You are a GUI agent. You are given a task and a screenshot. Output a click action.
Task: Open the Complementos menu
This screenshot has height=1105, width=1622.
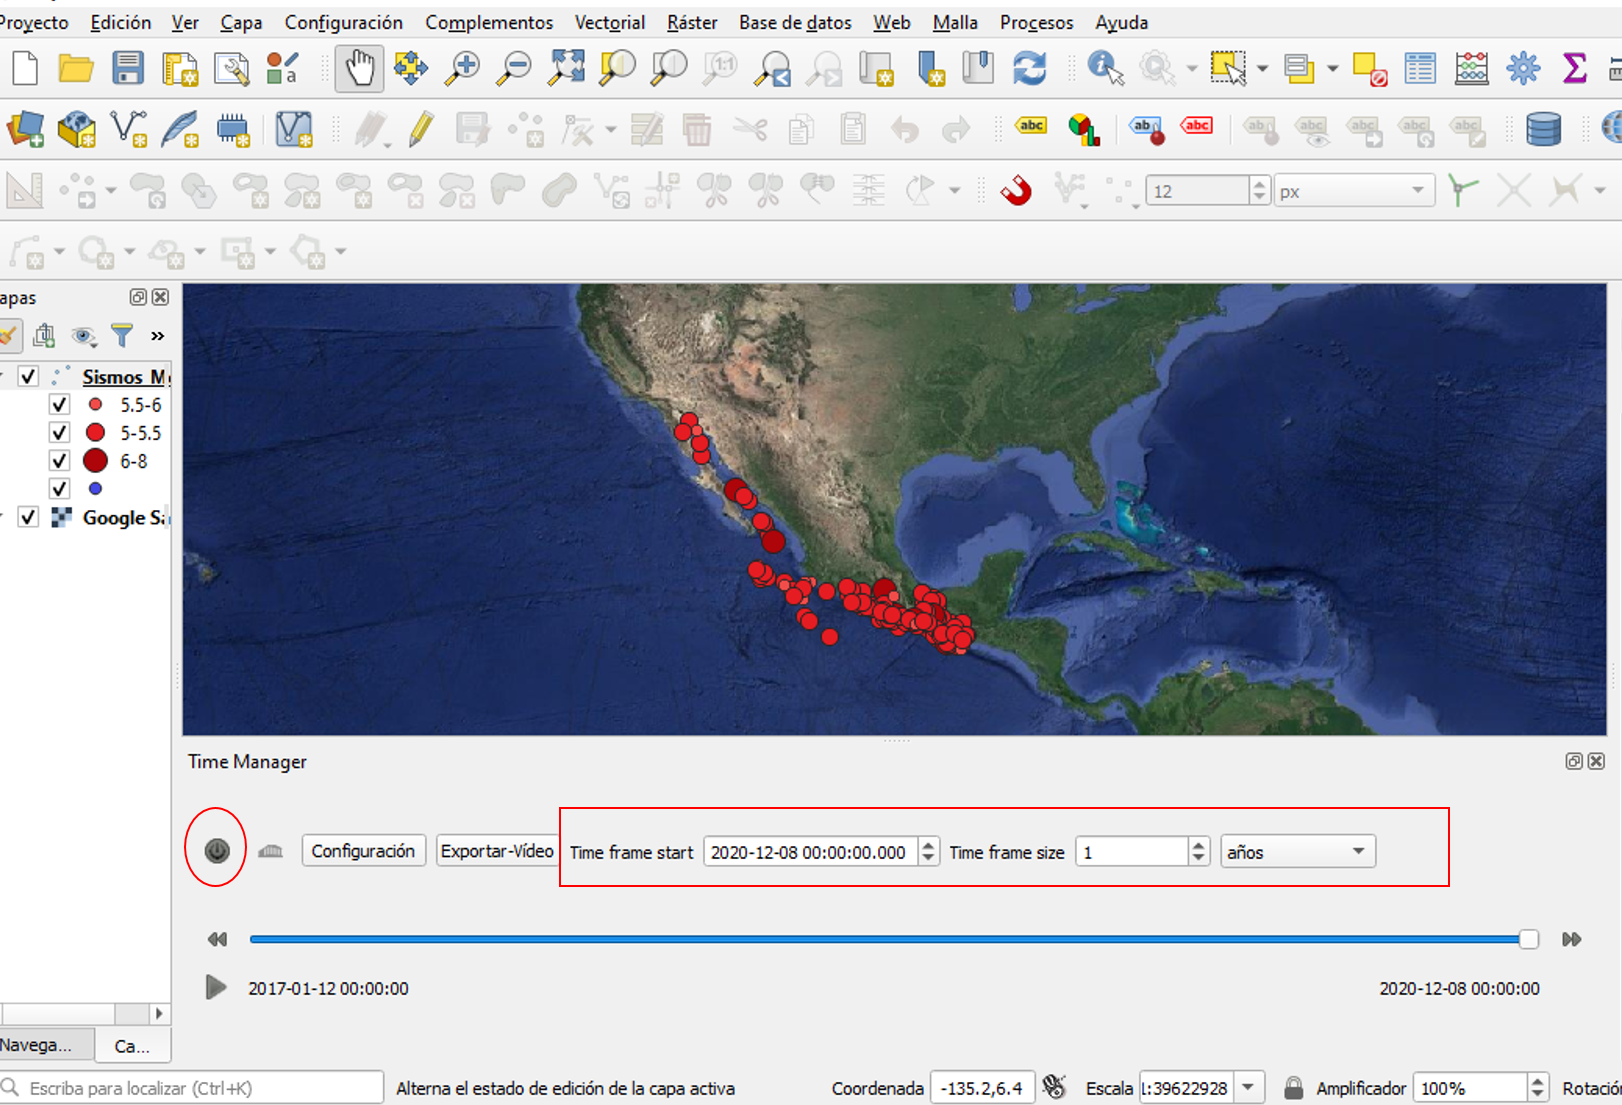click(x=488, y=22)
